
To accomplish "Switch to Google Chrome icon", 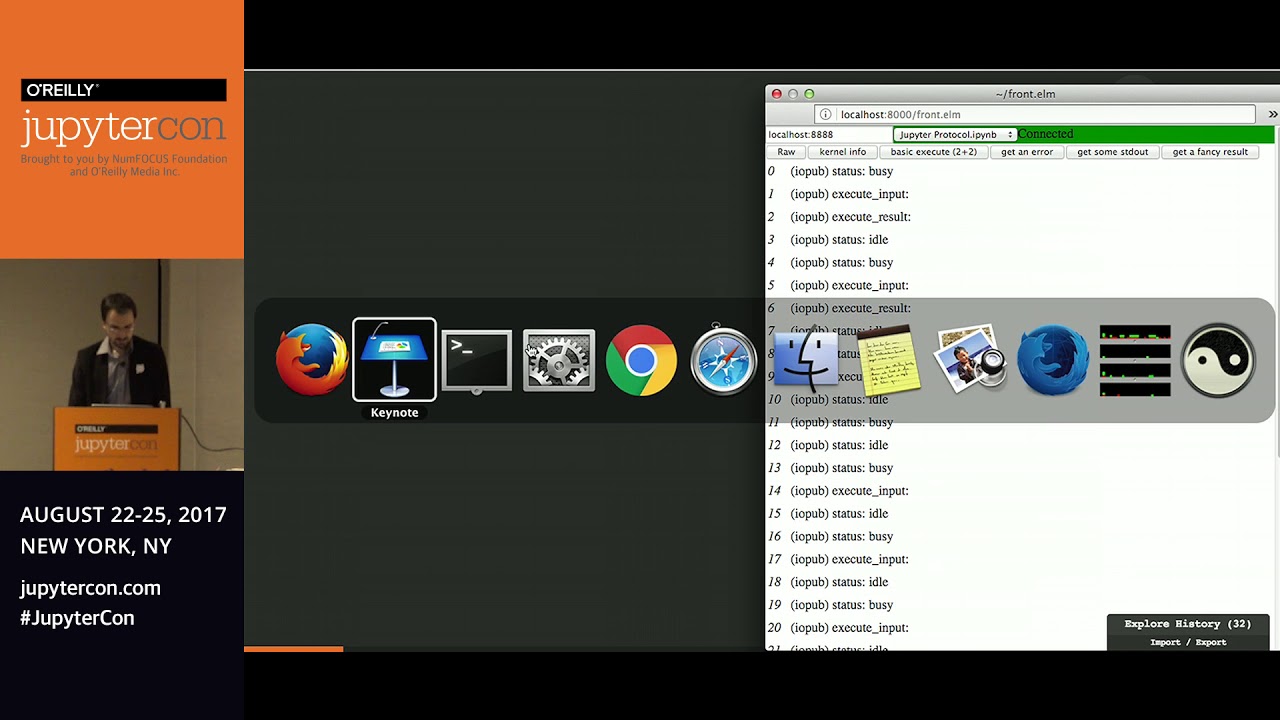I will coord(641,360).
